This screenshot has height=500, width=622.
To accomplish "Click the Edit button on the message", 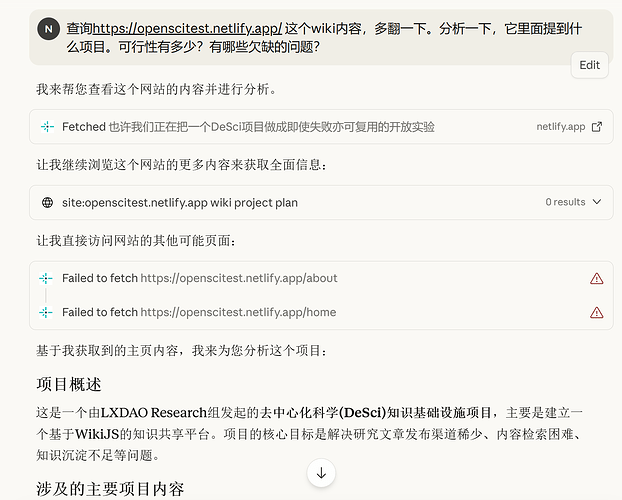I will [x=589, y=65].
